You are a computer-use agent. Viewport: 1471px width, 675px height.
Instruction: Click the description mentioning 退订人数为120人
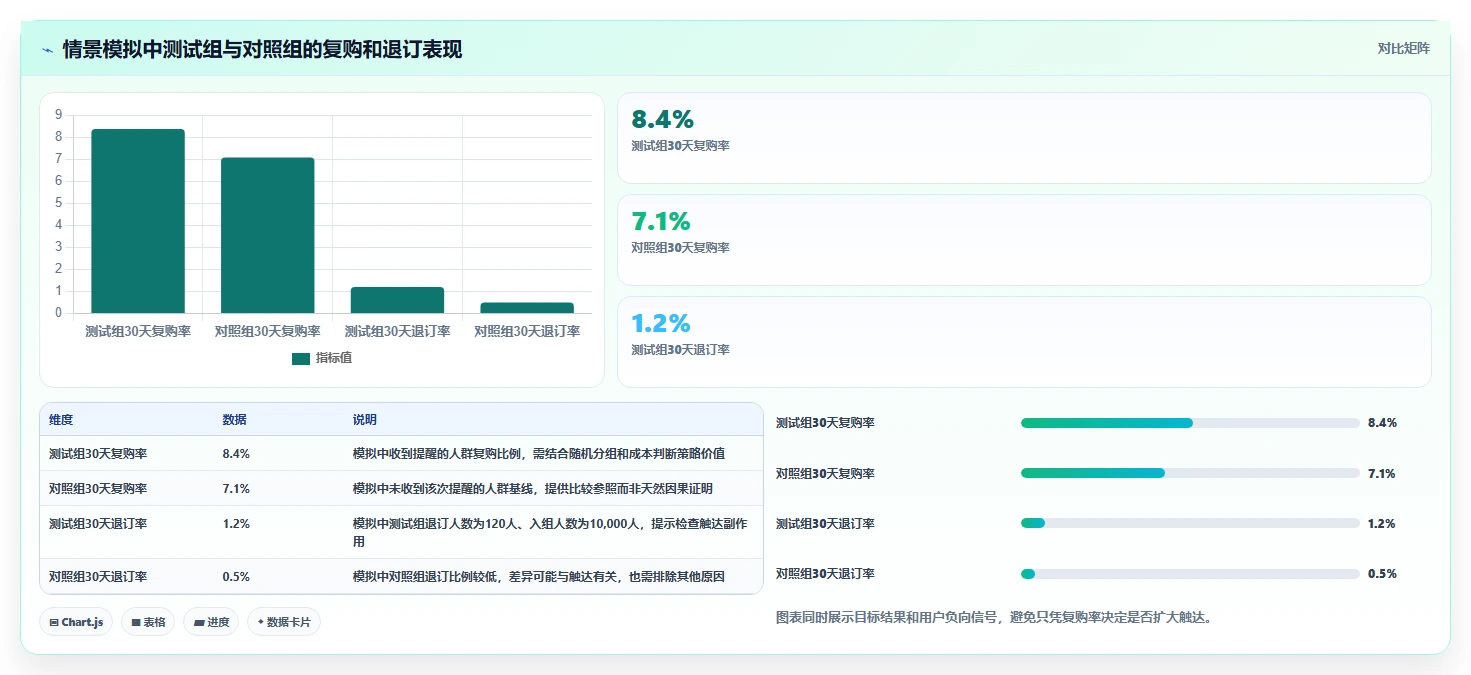[550, 532]
